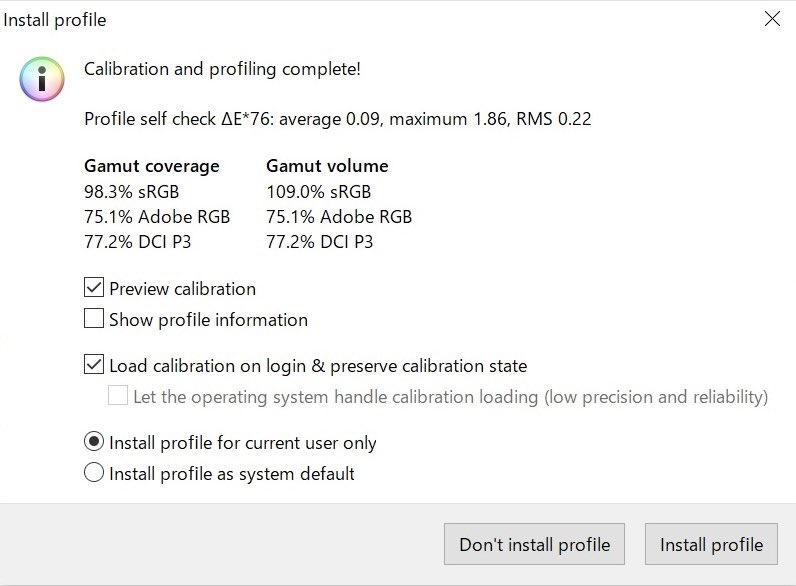
Task: Click 77.2% DCI P3 under Gamut coverage
Action: pyautogui.click(x=138, y=242)
